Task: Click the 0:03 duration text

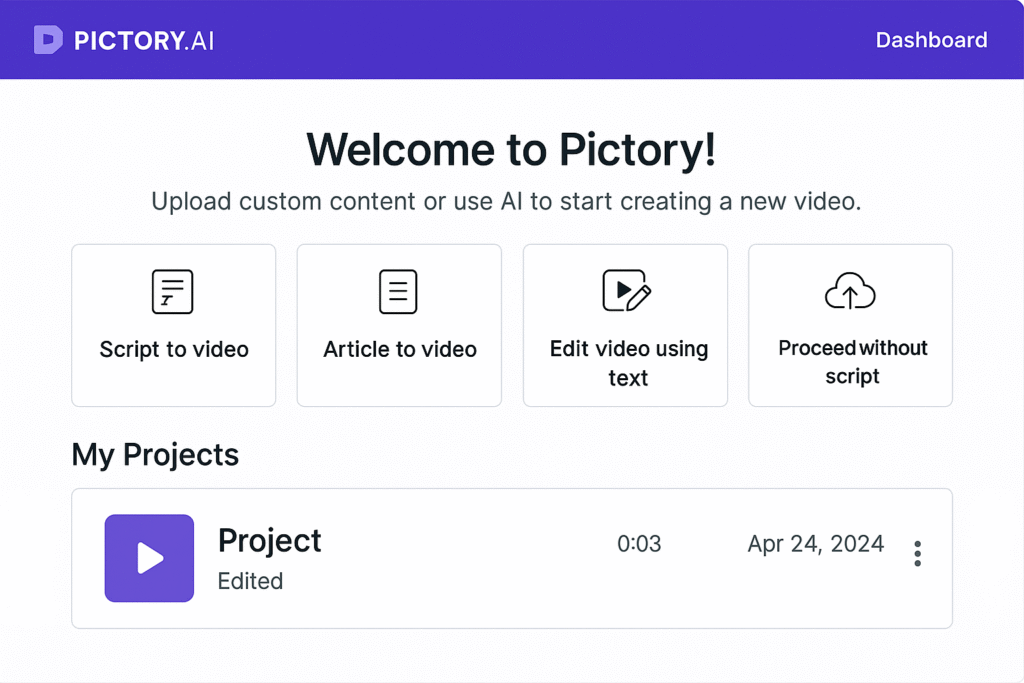Action: pos(639,543)
